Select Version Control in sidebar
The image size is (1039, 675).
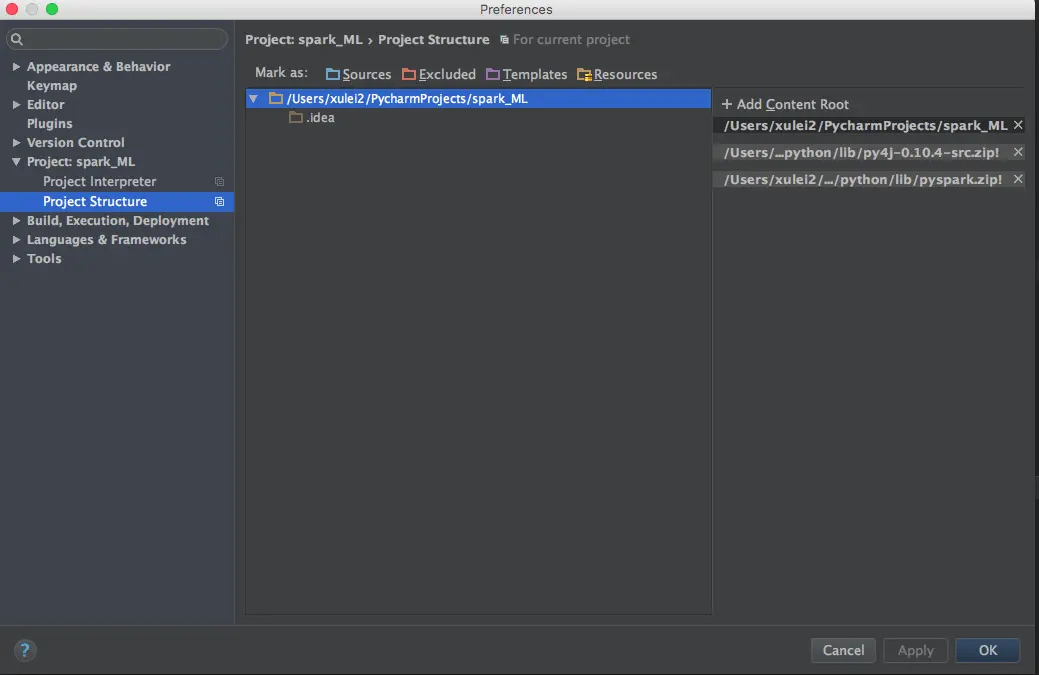76,142
